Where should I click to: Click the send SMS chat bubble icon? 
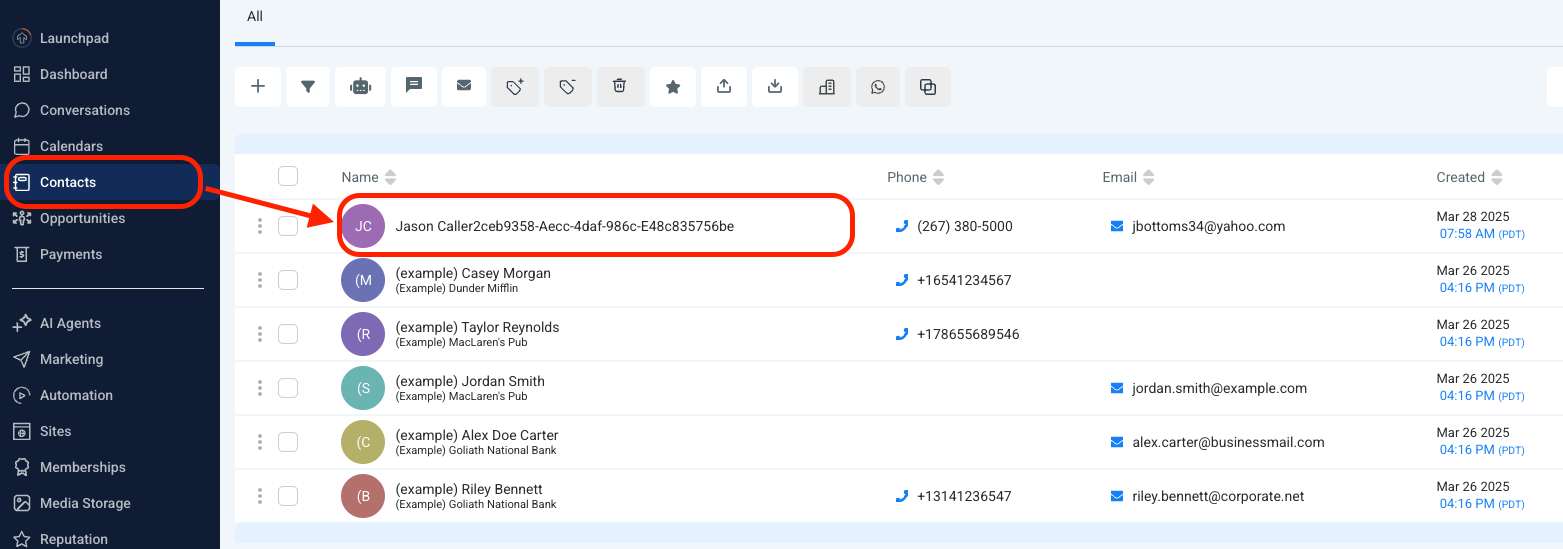413,87
